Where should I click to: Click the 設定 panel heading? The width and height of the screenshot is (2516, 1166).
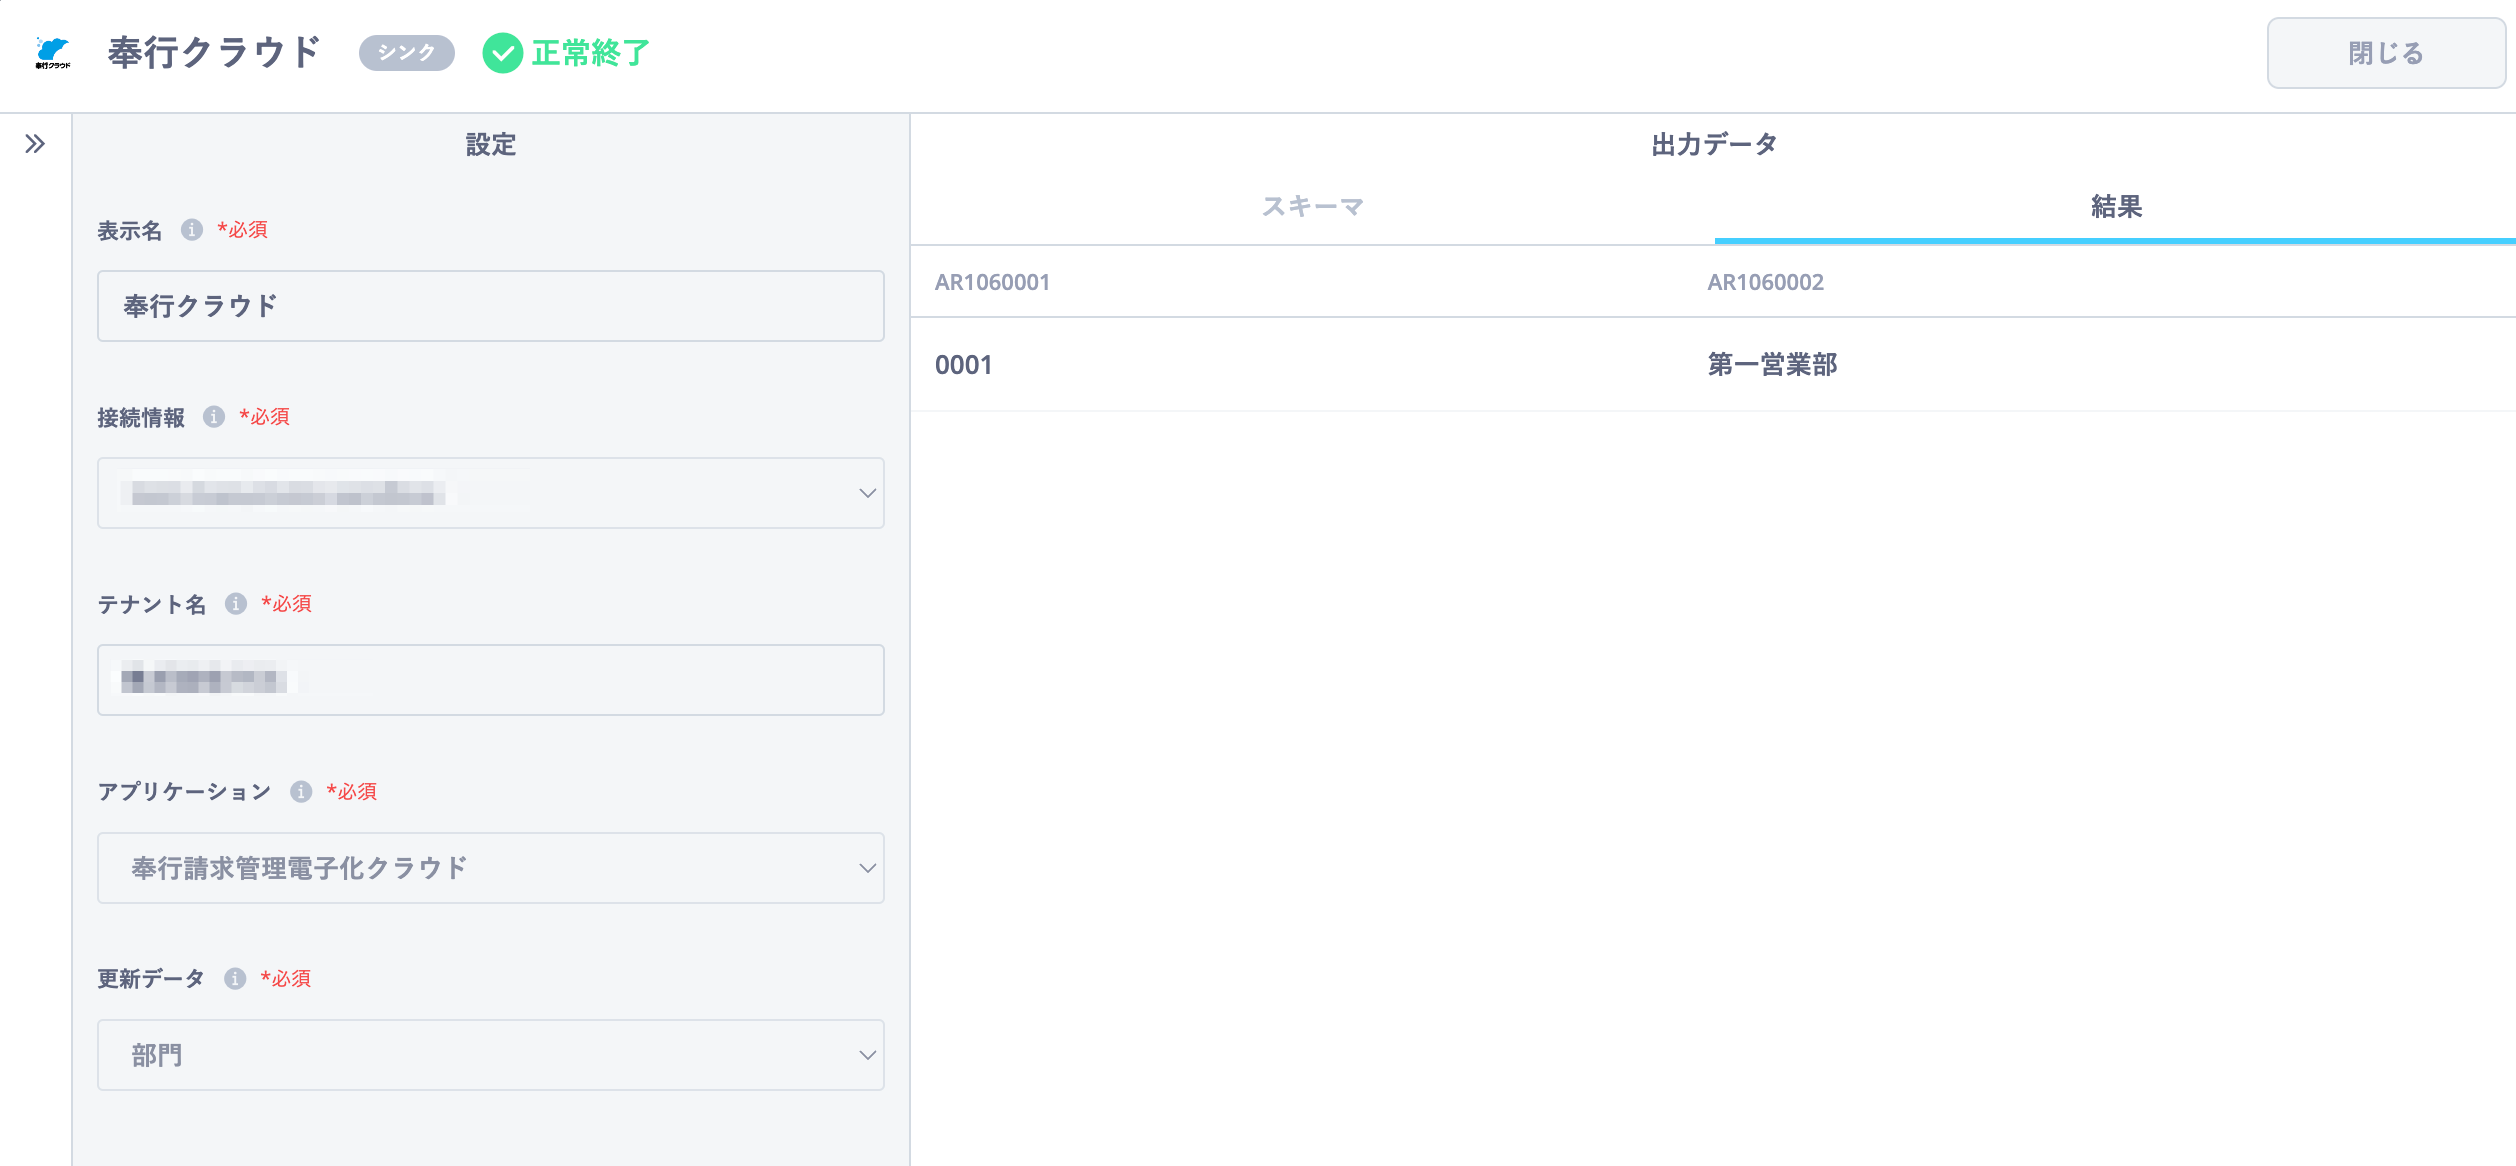click(491, 145)
